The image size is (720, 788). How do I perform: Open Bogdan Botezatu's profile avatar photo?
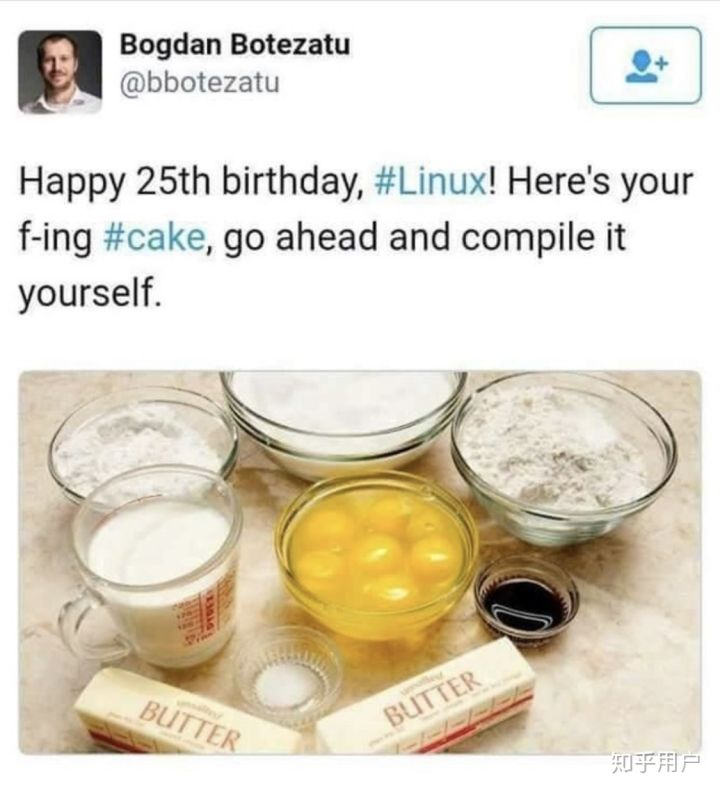60,72
